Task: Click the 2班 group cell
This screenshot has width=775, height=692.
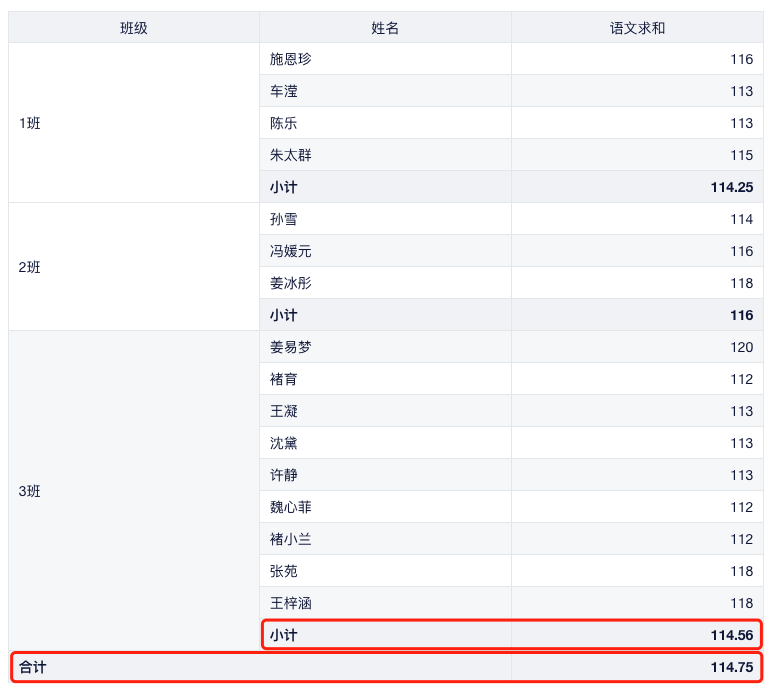Action: [30, 267]
